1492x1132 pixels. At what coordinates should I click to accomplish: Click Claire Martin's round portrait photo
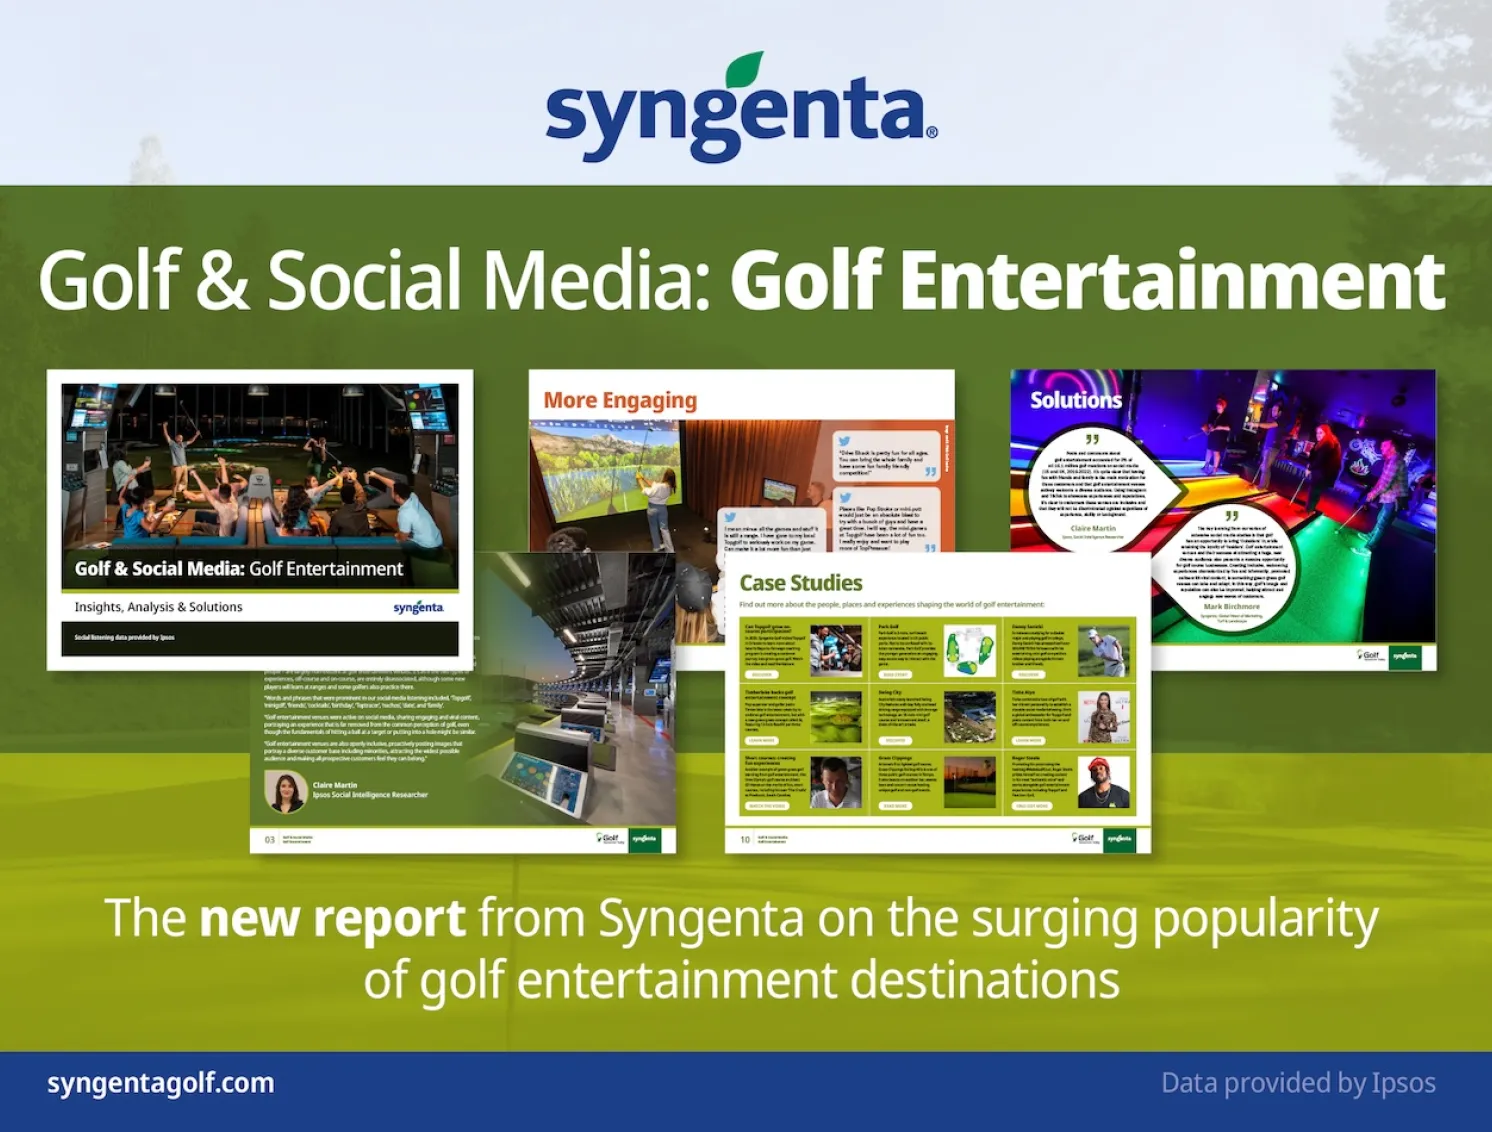[x=285, y=791]
